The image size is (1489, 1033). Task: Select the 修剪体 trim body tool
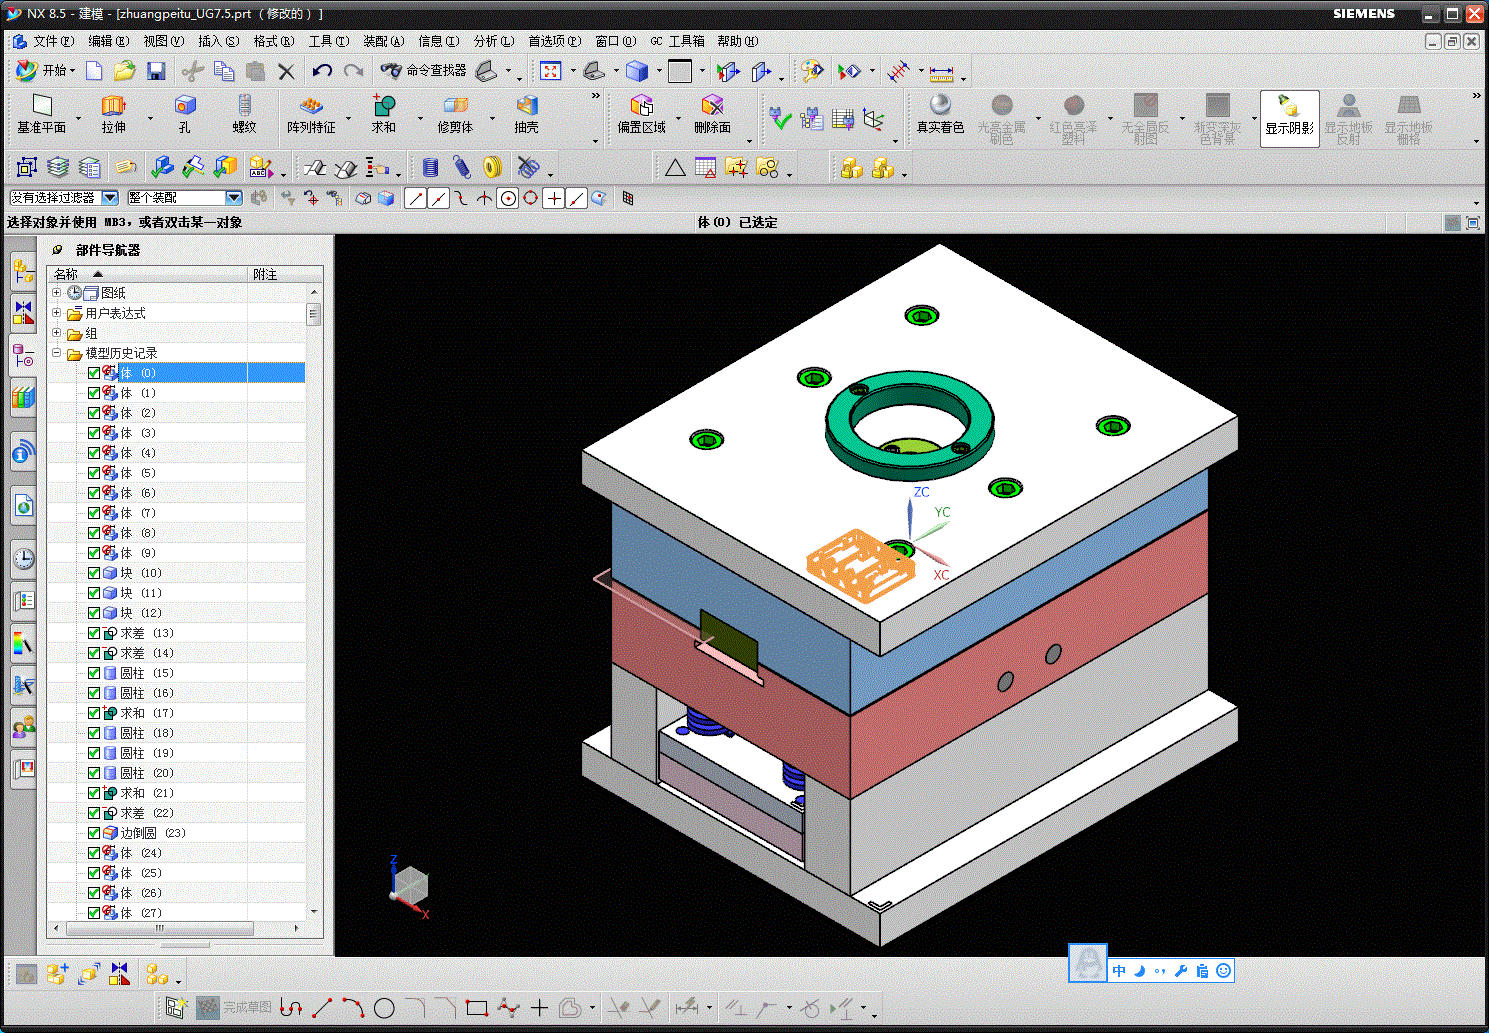coord(455,114)
